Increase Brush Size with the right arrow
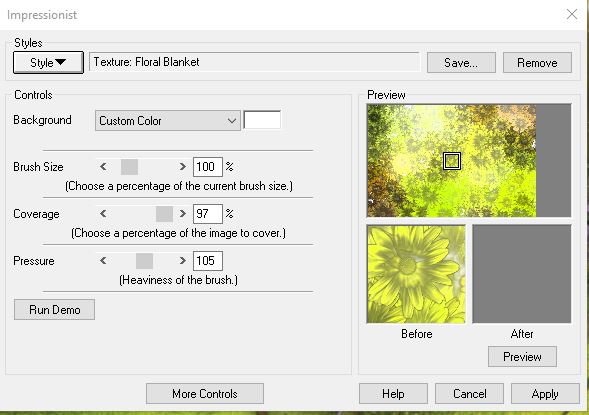This screenshot has height=415, width=589. pos(183,167)
